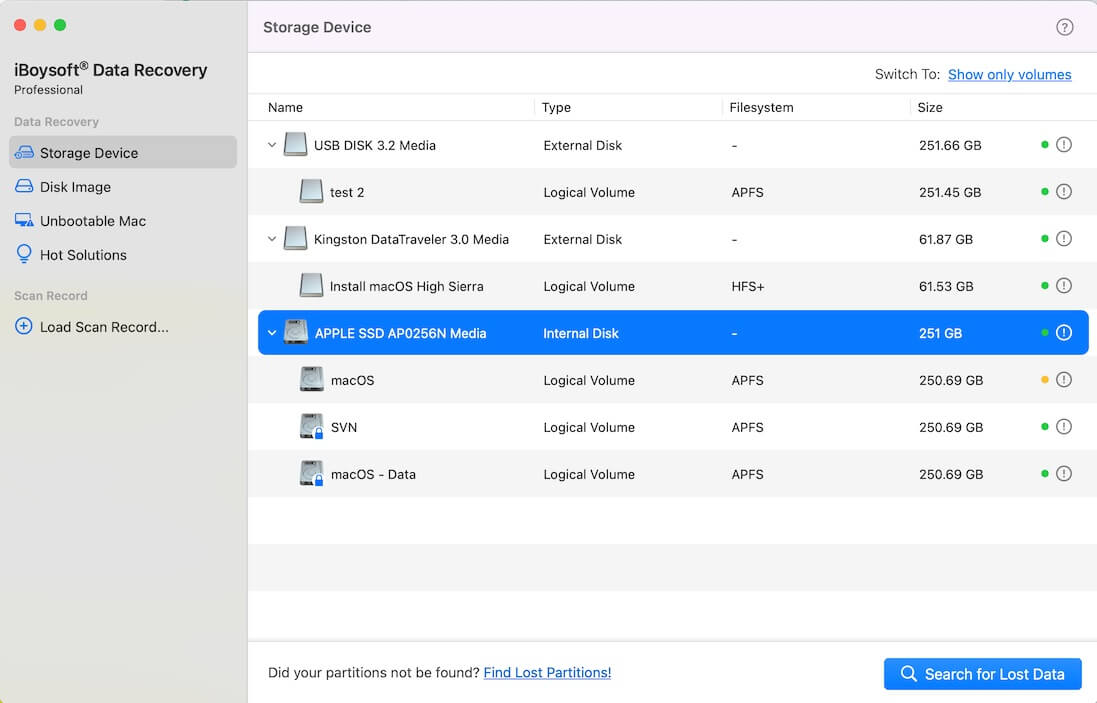Select the test 2 volume name
The width and height of the screenshot is (1097, 703).
tap(347, 192)
